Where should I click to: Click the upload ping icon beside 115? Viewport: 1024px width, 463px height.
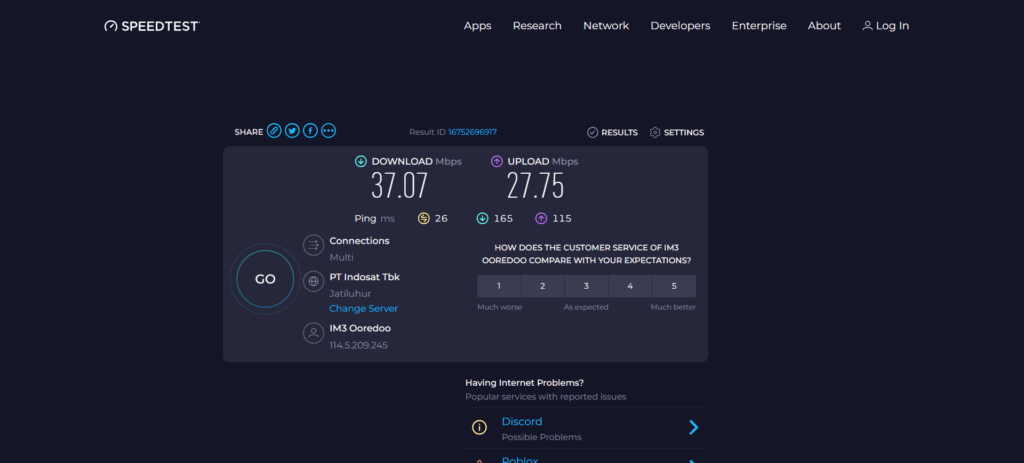pyautogui.click(x=541, y=218)
